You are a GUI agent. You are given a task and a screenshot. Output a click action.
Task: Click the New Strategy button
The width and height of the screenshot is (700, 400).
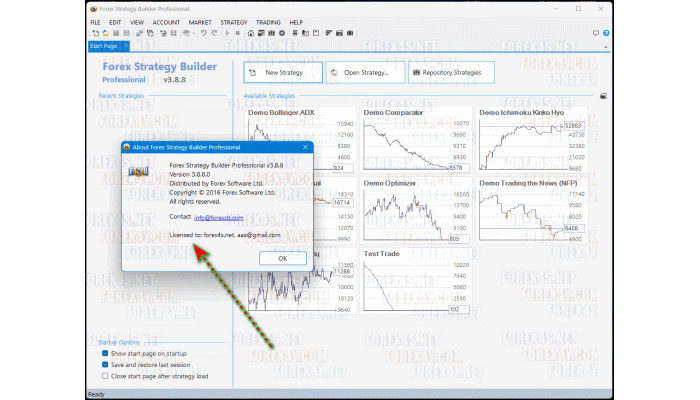[x=283, y=72]
